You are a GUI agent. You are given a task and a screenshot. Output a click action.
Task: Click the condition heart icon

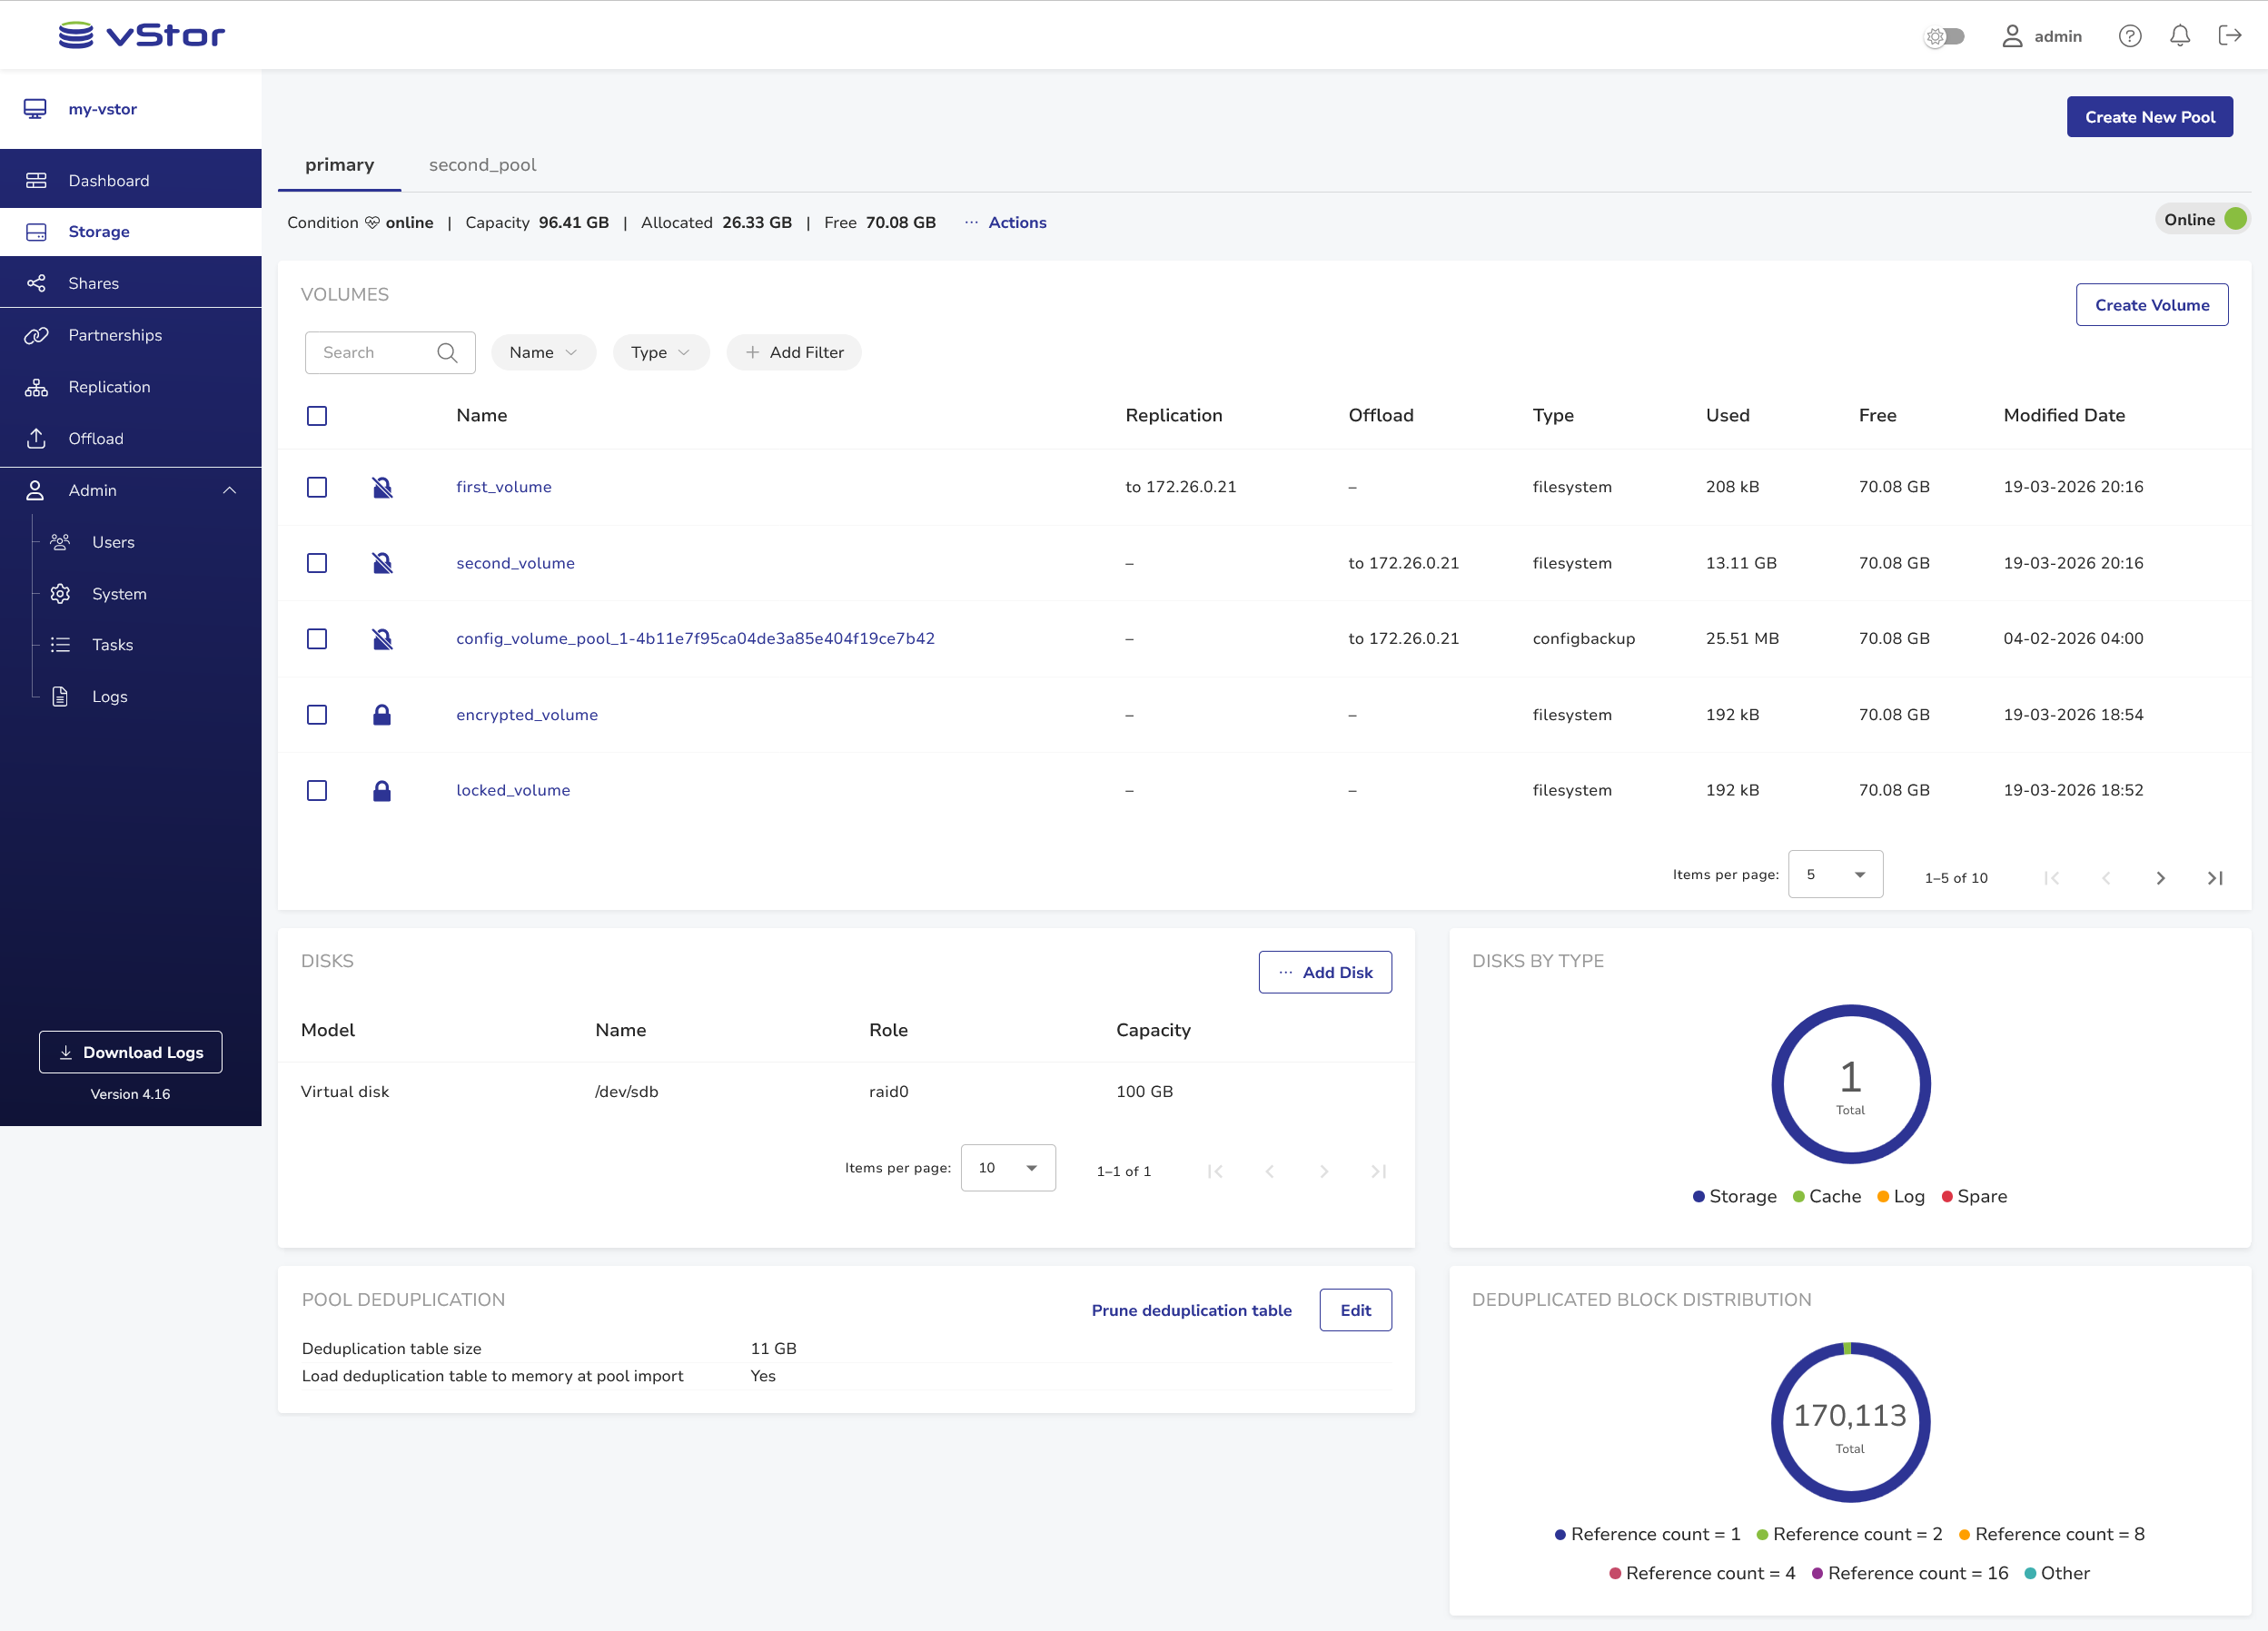[372, 222]
